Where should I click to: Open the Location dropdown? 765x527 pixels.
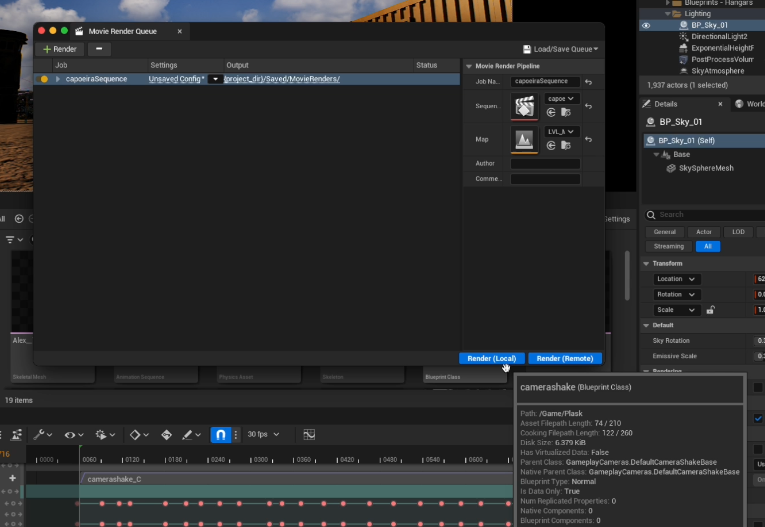coord(676,279)
